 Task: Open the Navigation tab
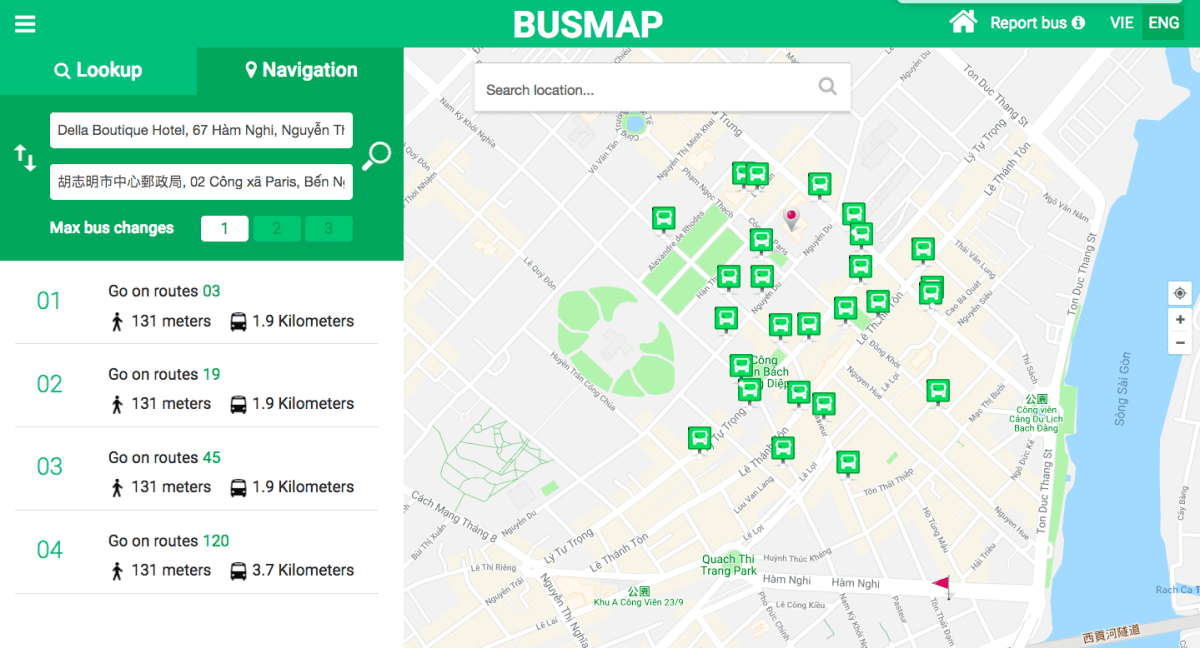point(301,70)
